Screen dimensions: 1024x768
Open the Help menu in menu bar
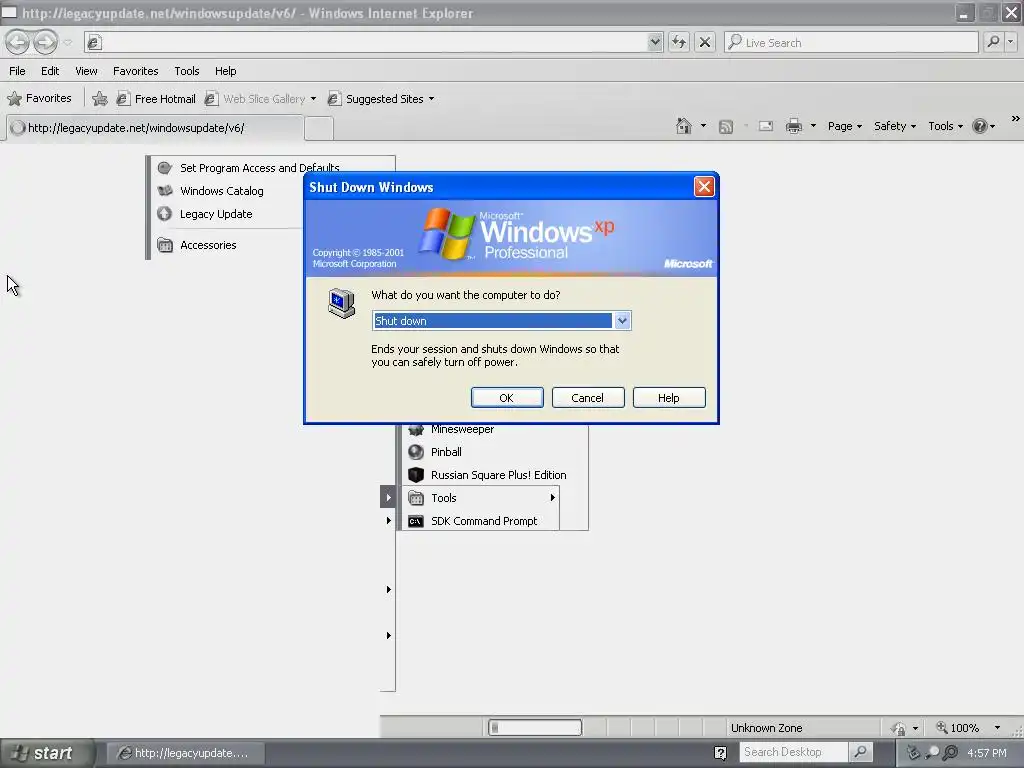(x=225, y=71)
